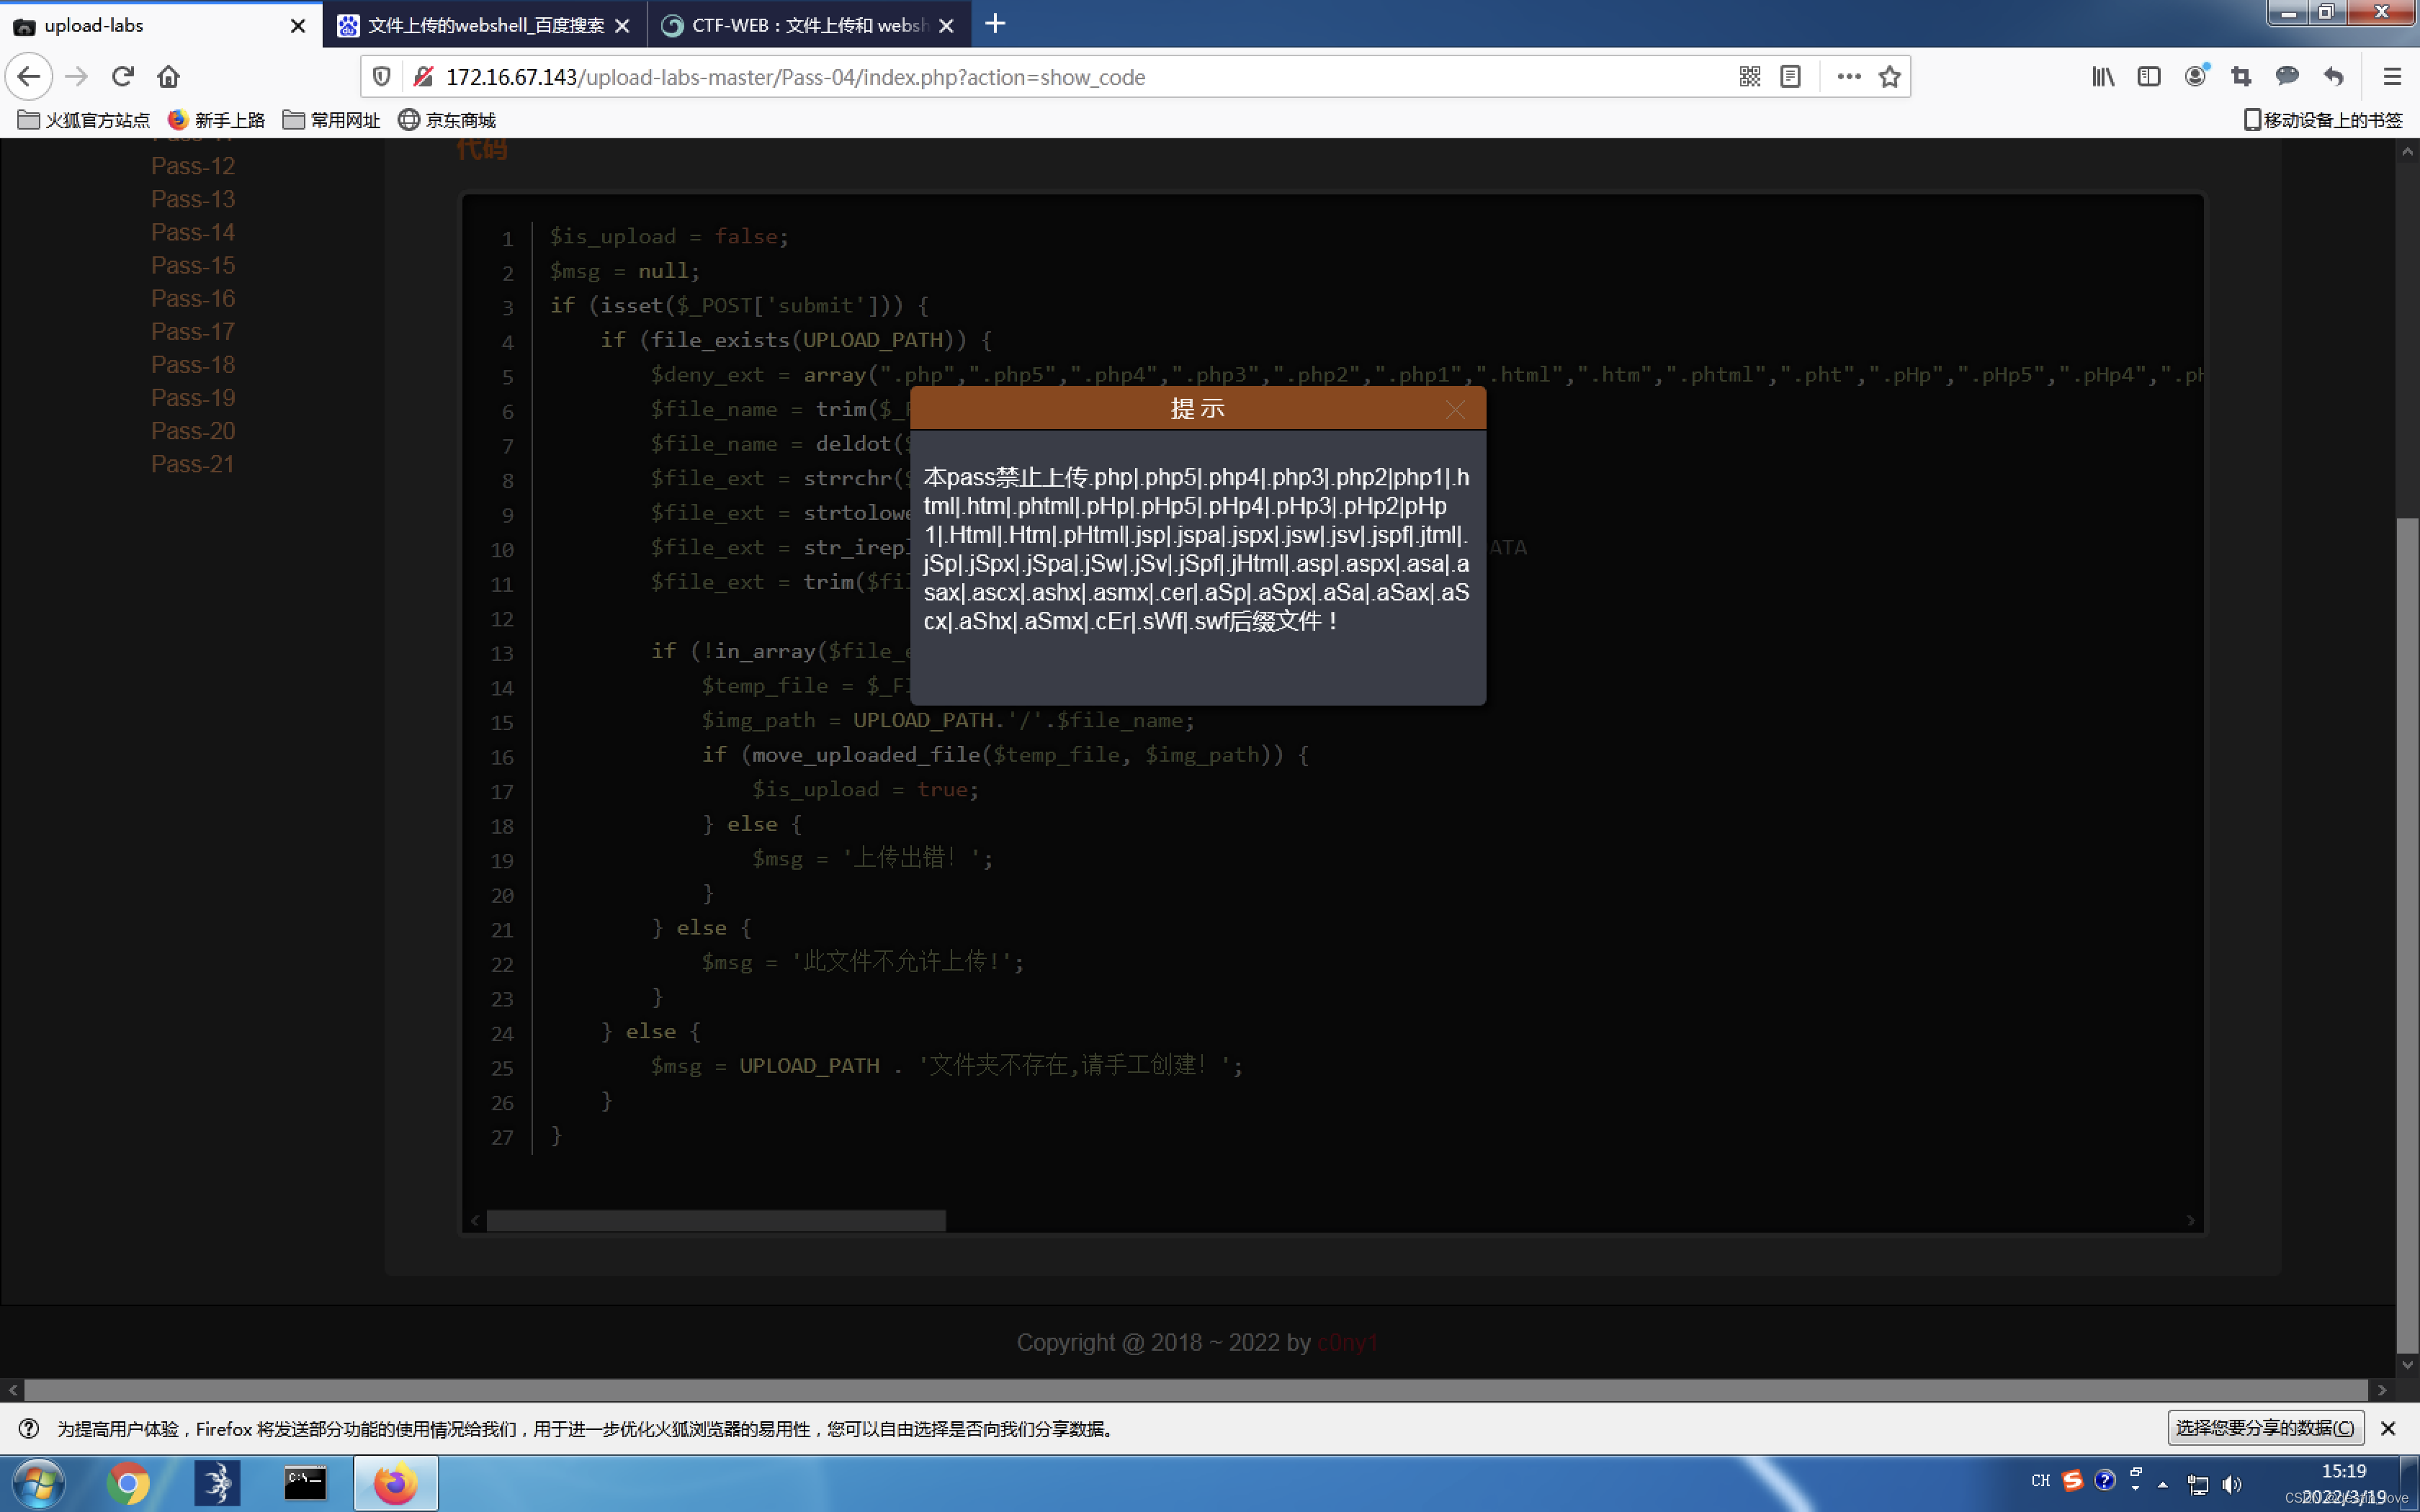Image resolution: width=2420 pixels, height=1512 pixels.
Task: Open the QR code icon in address bar
Action: click(x=1749, y=77)
